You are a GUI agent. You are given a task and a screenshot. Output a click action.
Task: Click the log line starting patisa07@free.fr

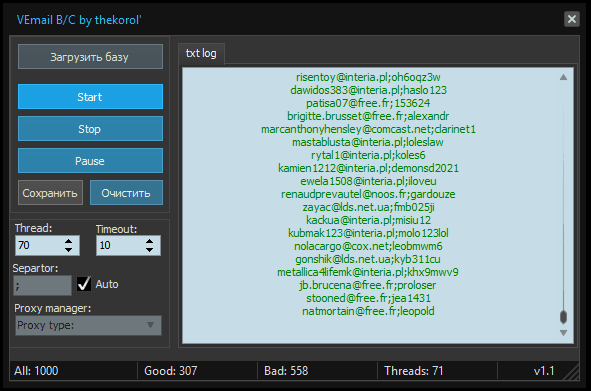click(368, 103)
